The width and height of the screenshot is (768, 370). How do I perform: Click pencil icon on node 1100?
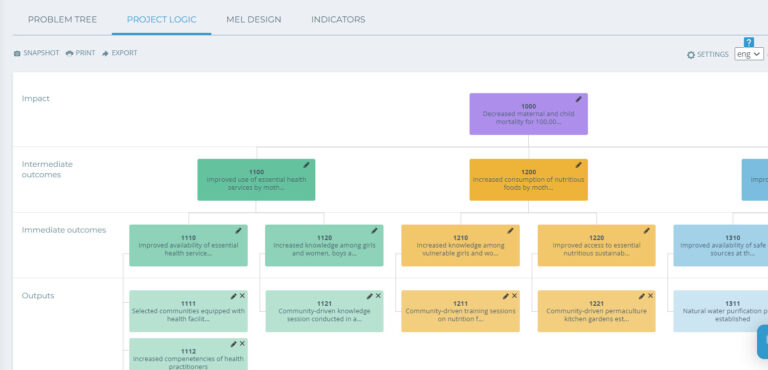click(306, 165)
